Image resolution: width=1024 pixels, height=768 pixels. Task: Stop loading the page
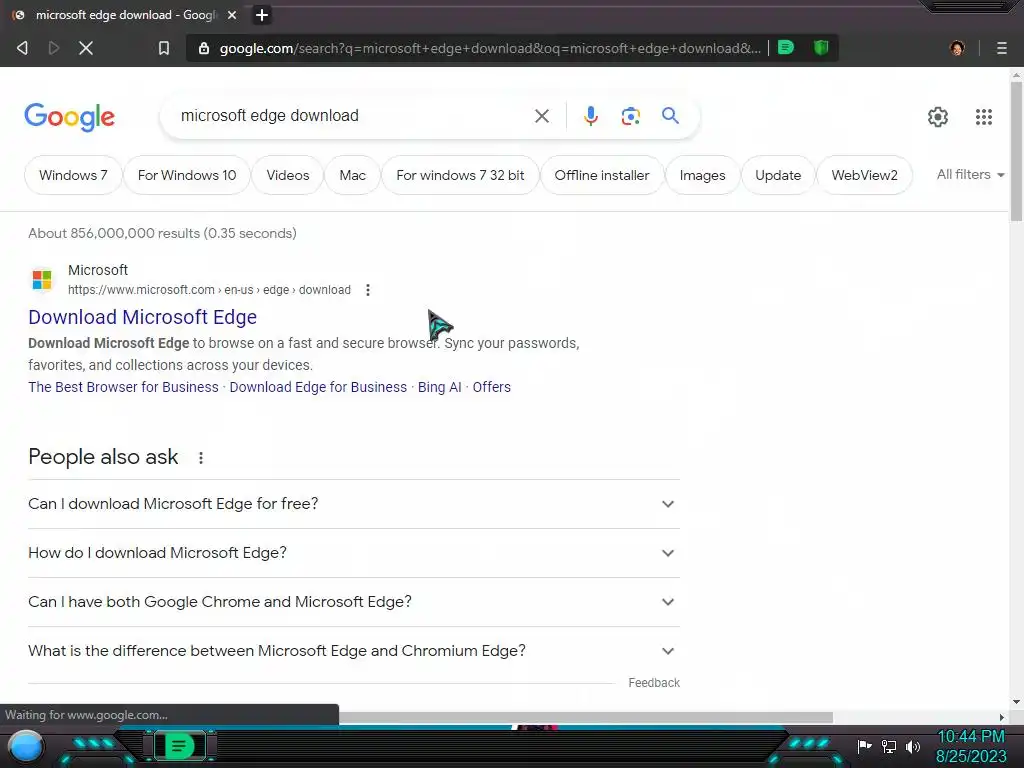86,48
